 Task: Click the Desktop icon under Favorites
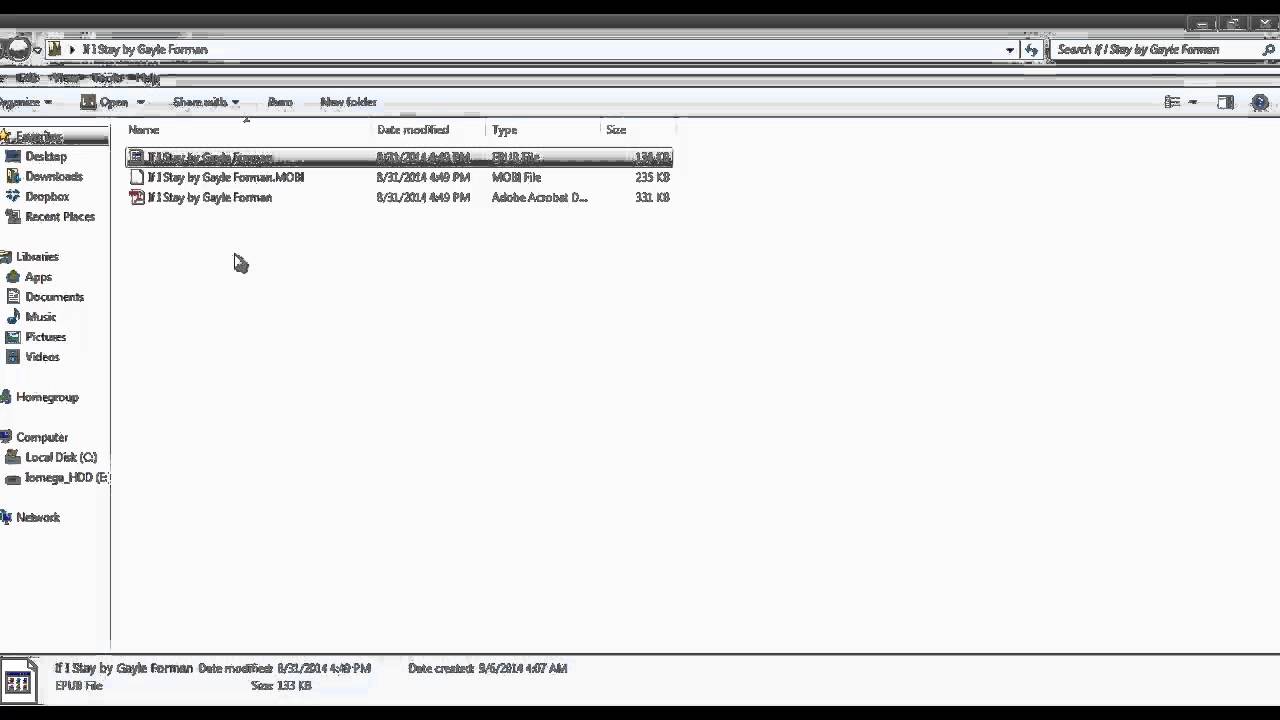click(13, 157)
